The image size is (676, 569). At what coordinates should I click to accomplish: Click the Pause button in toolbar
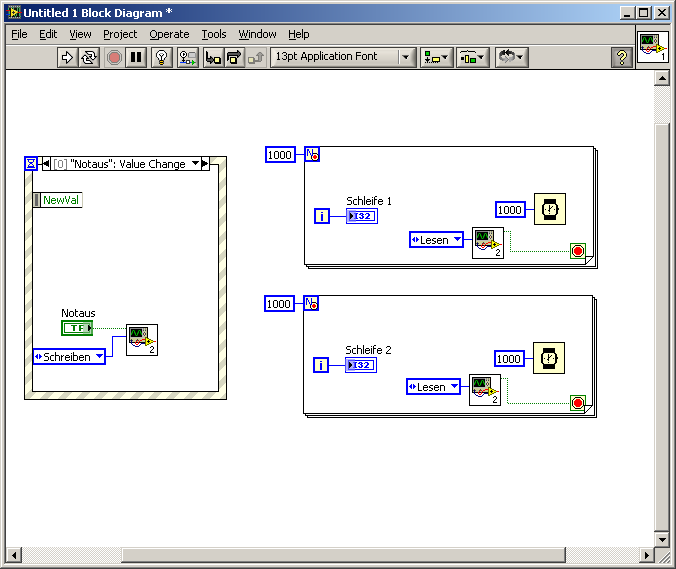coord(136,57)
